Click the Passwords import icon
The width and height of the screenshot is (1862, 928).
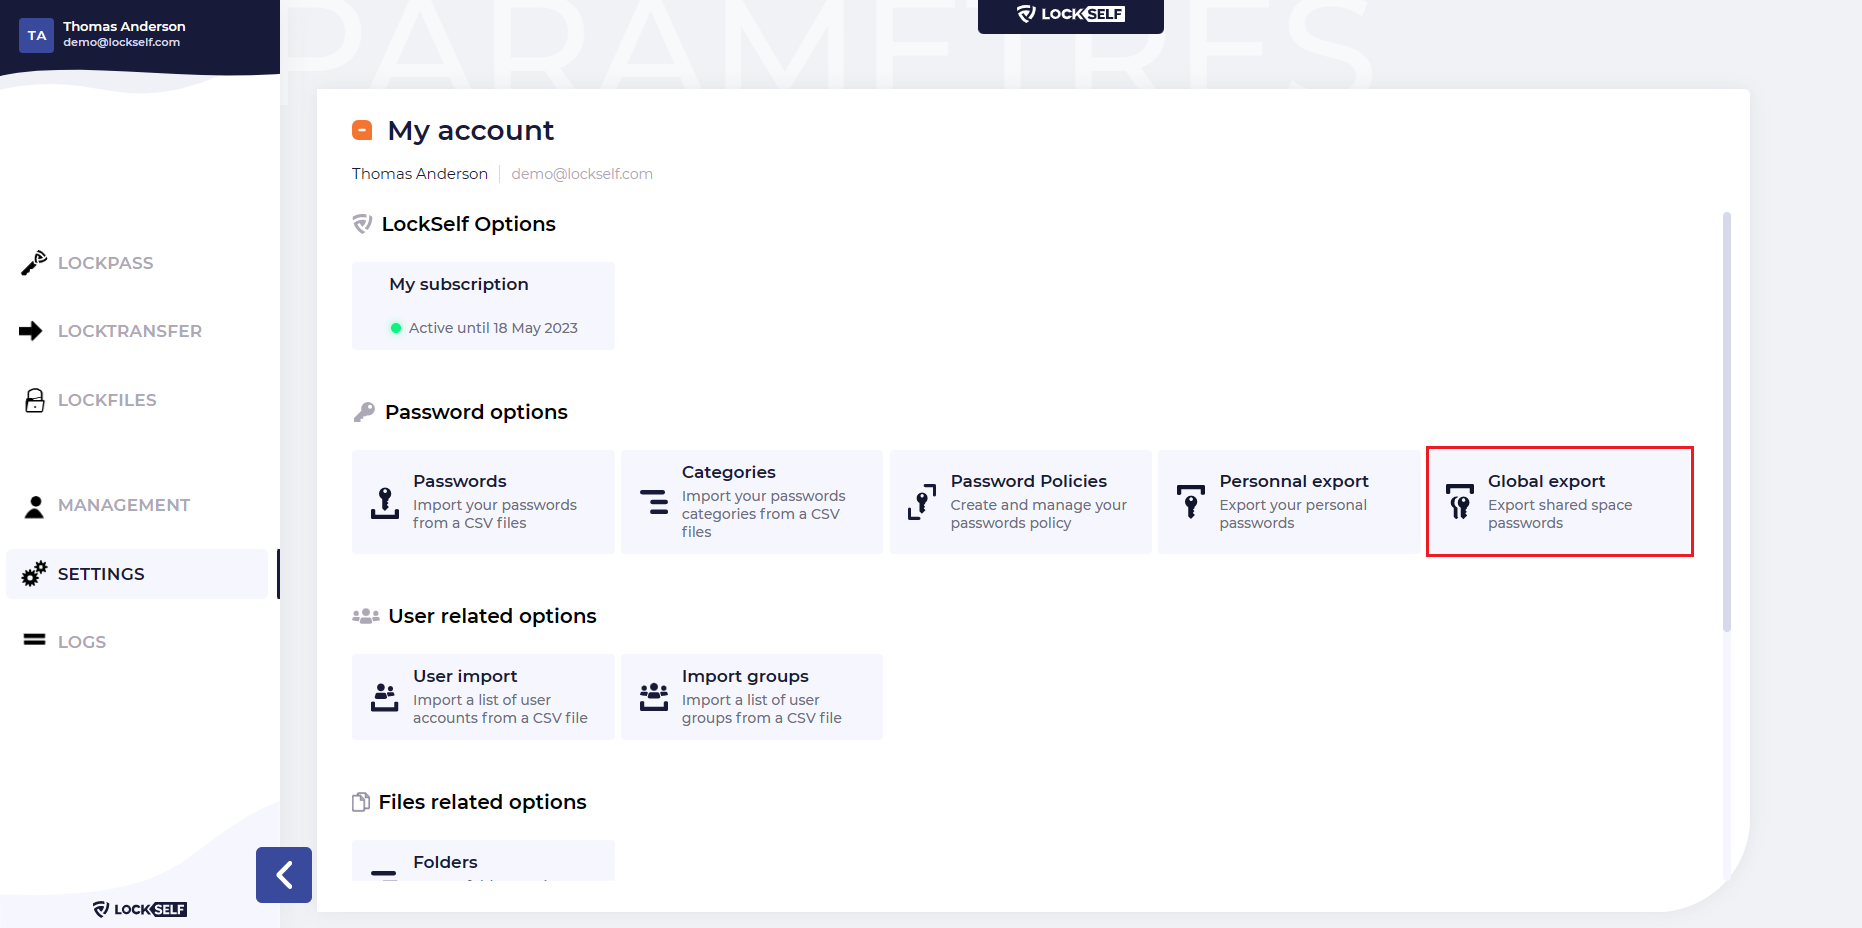[385, 502]
